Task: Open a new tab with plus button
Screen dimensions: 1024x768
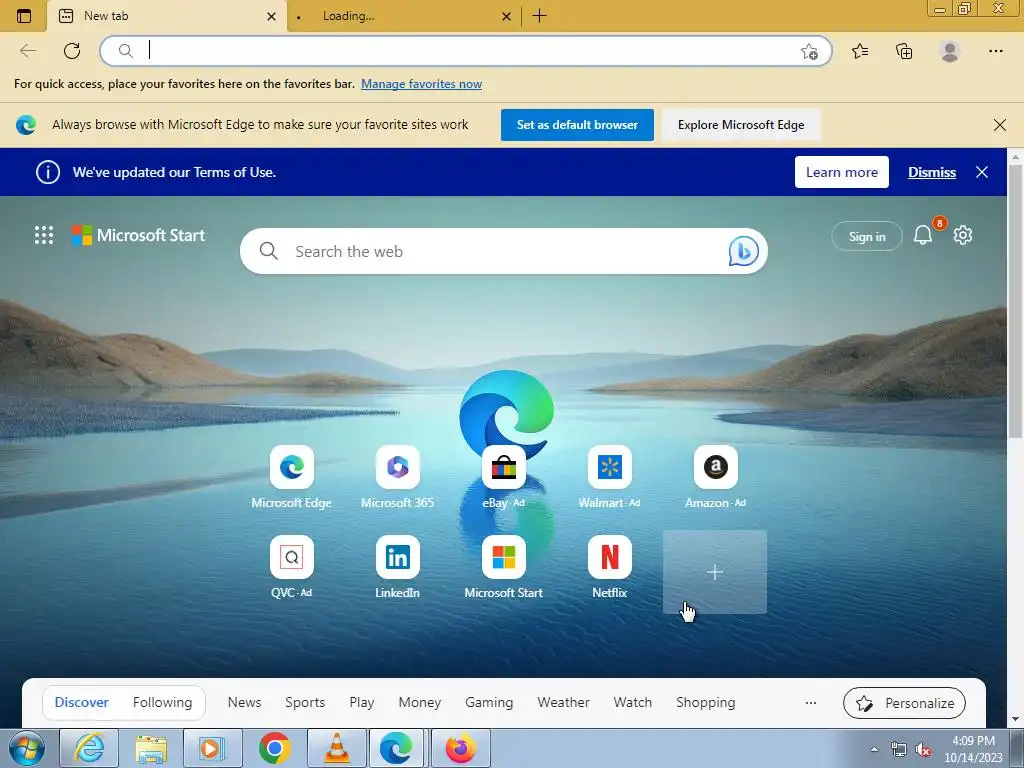Action: 539,16
